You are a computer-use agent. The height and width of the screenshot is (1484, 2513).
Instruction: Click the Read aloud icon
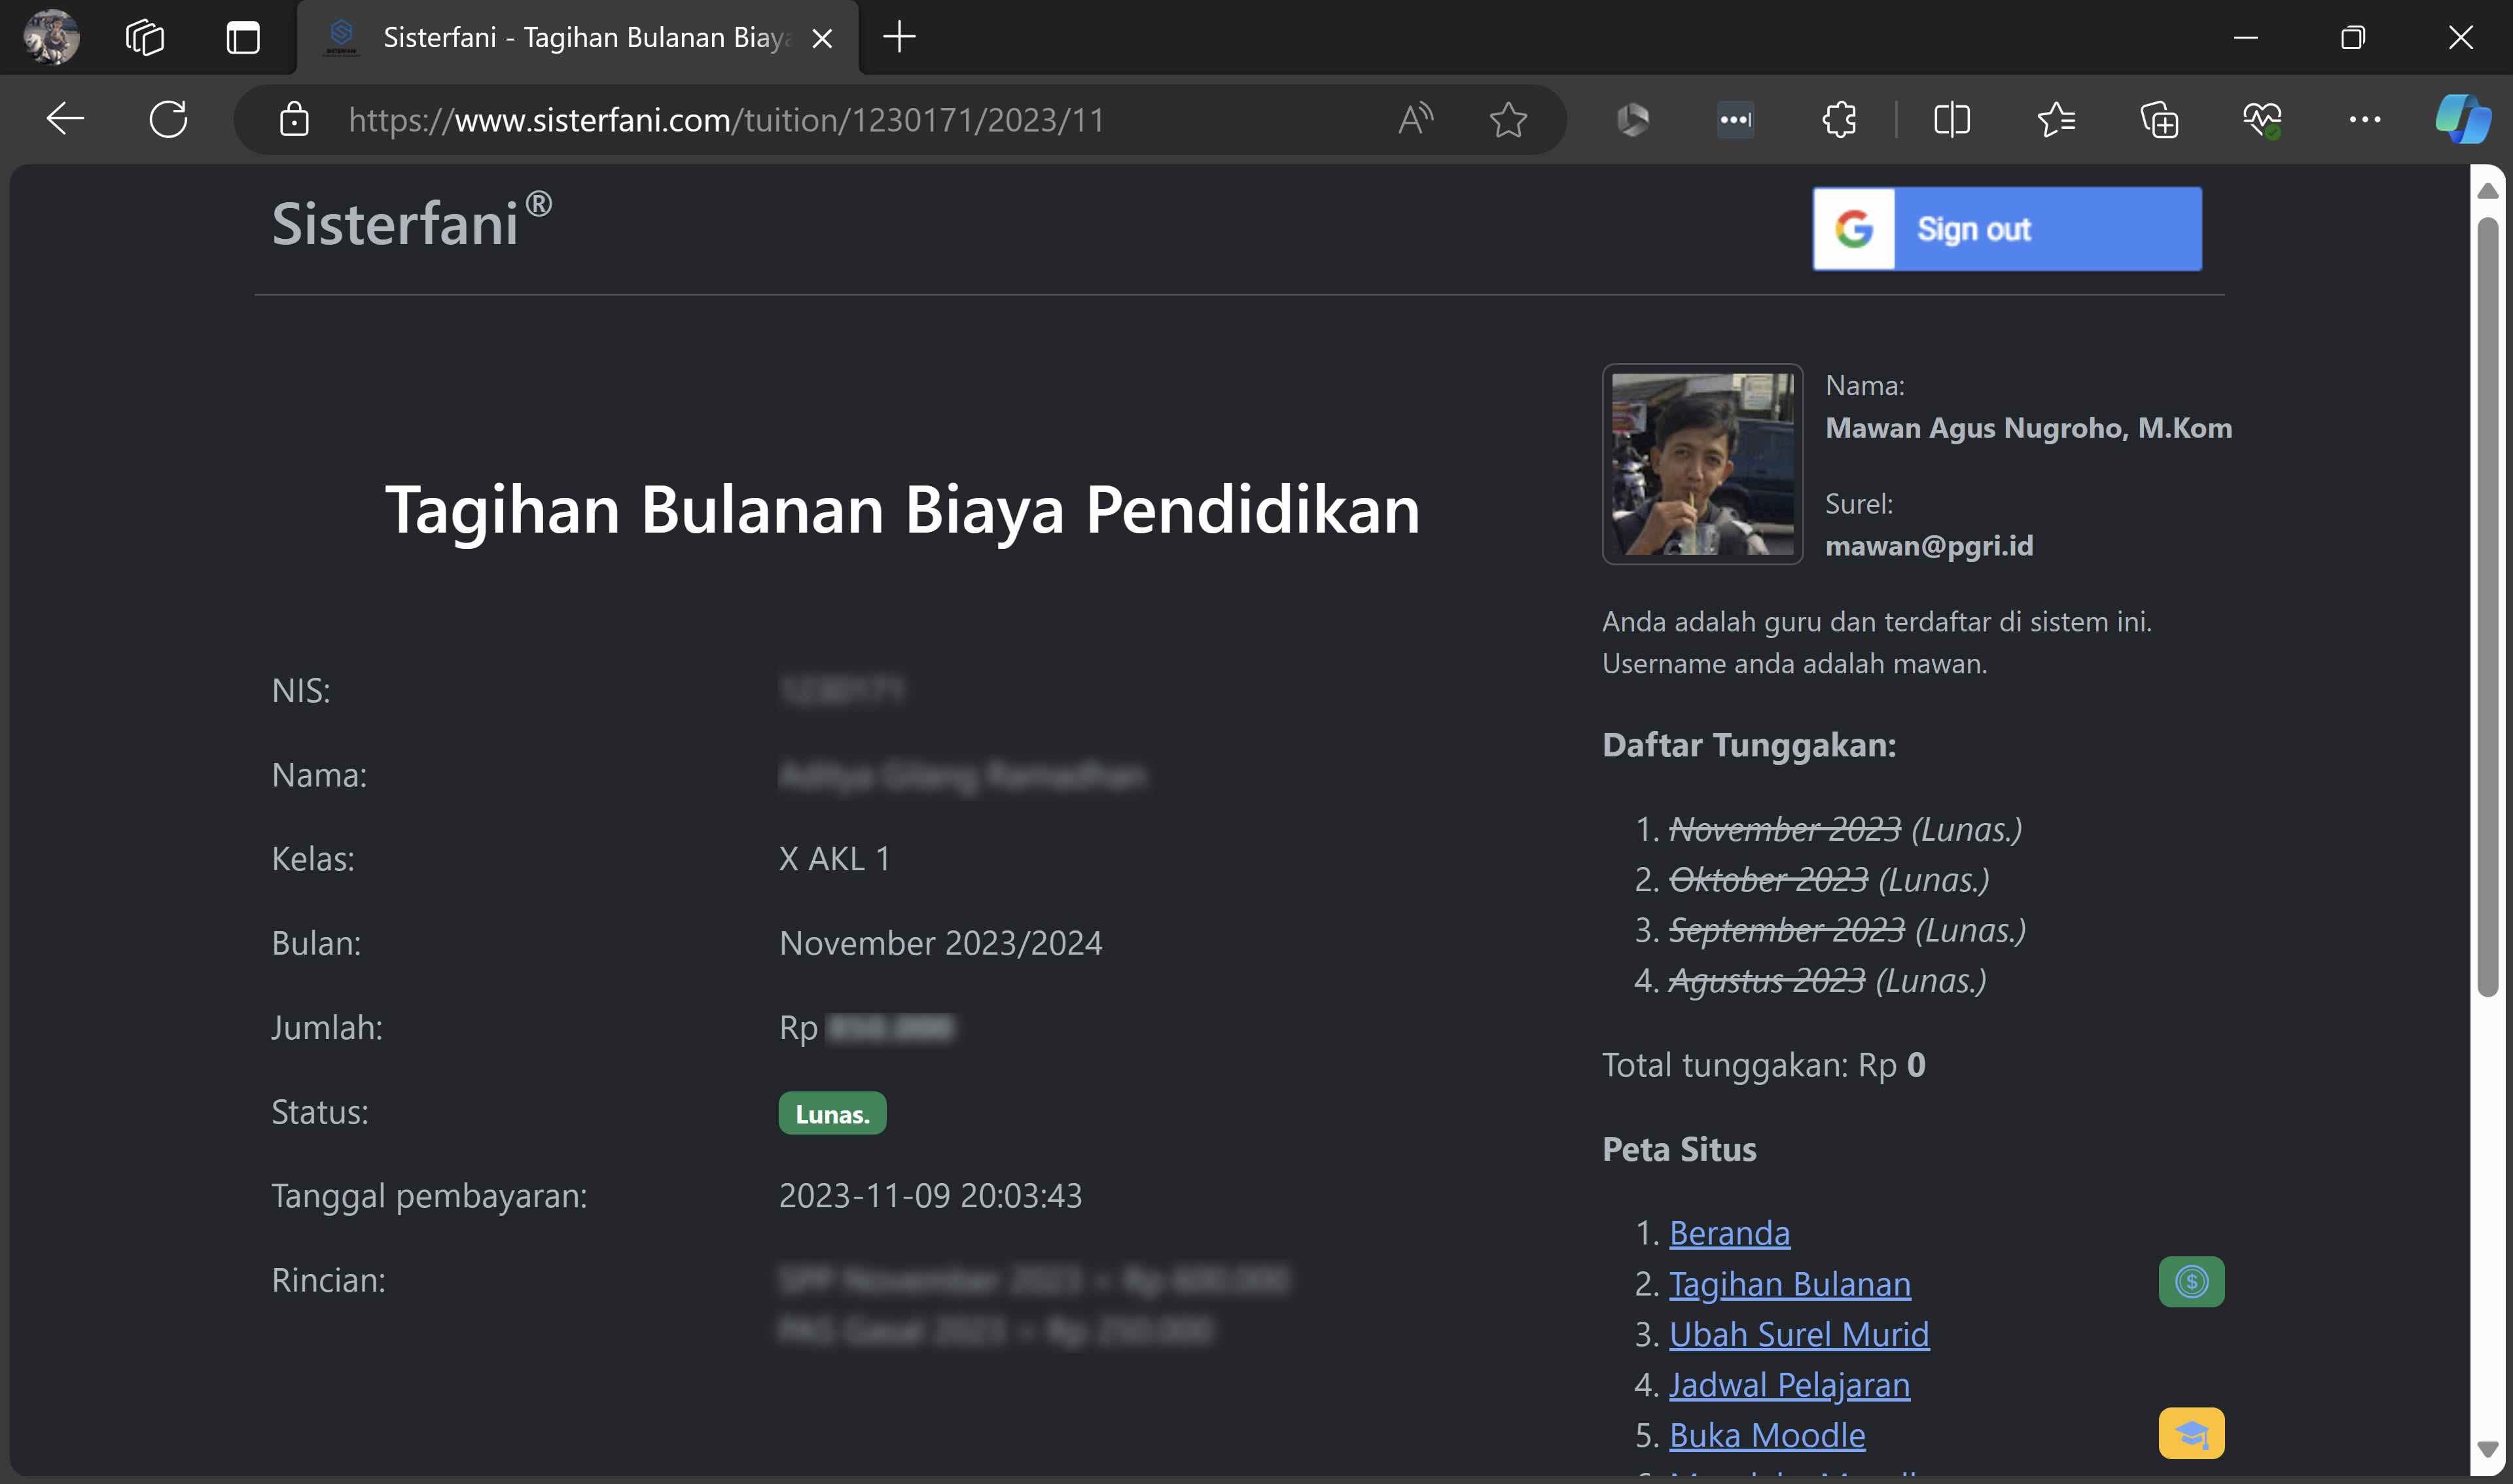tap(1415, 120)
